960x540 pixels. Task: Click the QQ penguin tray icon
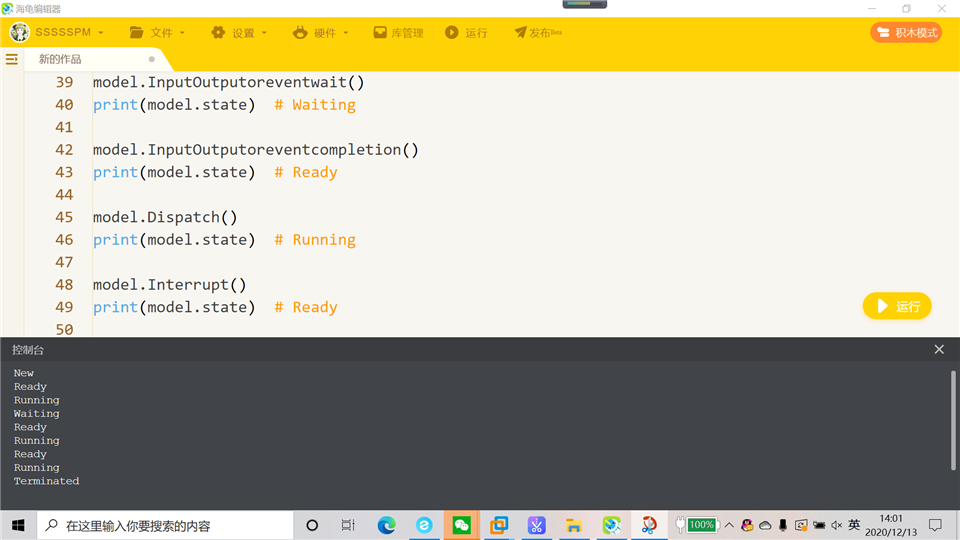coord(747,525)
